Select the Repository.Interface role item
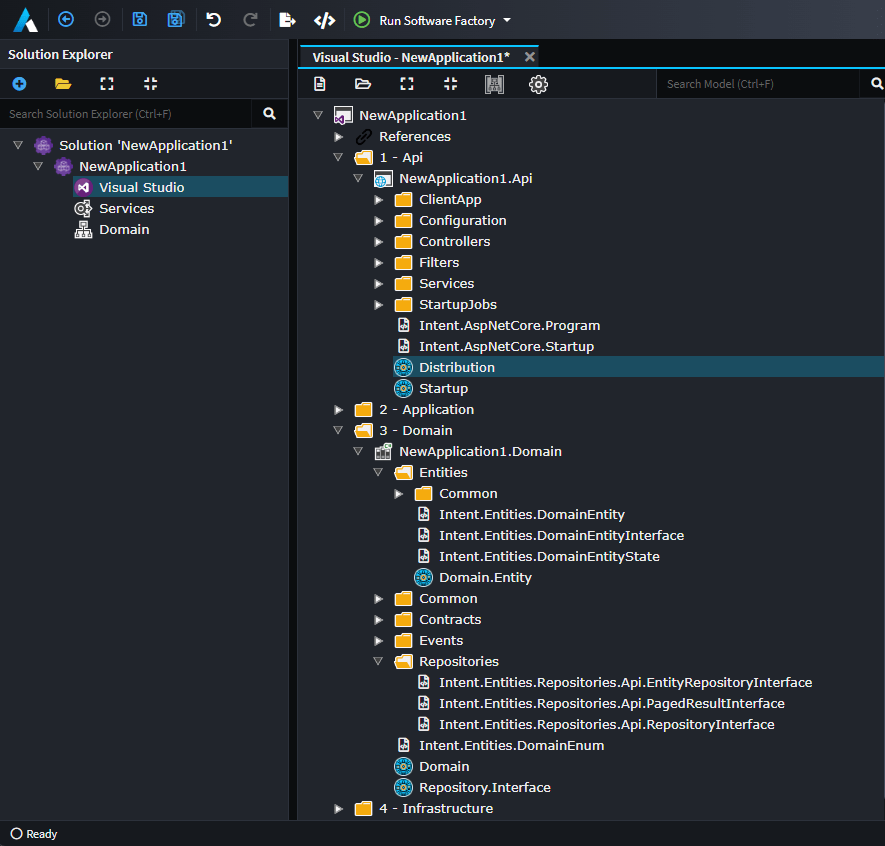Screen dimensions: 885x846 tap(484, 787)
